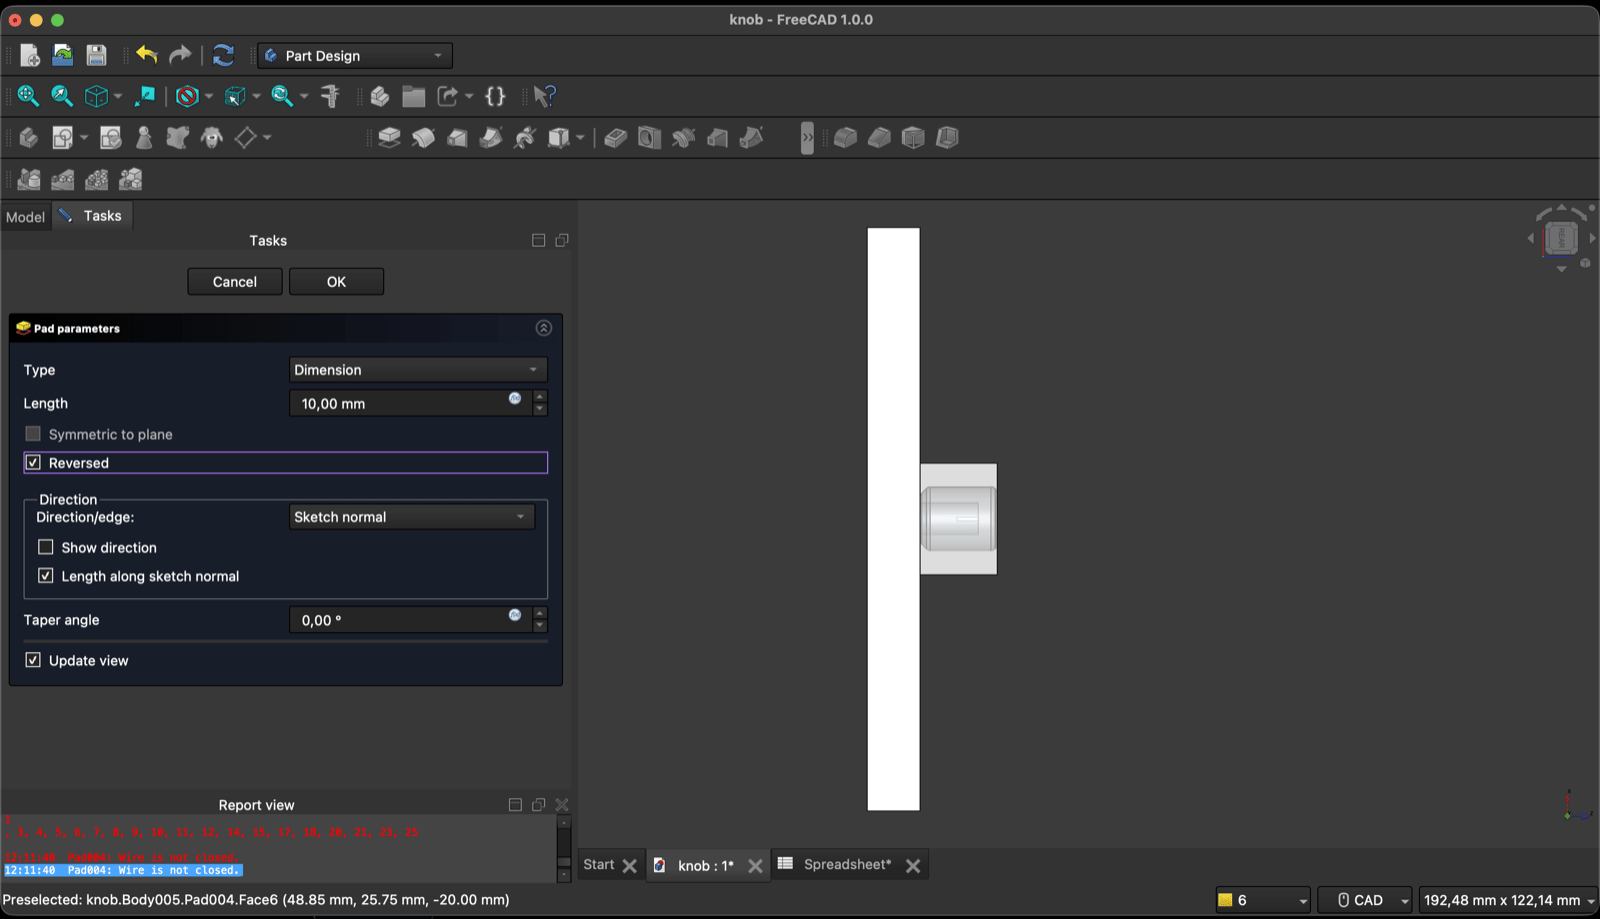Fit the selection in the view

point(62,96)
